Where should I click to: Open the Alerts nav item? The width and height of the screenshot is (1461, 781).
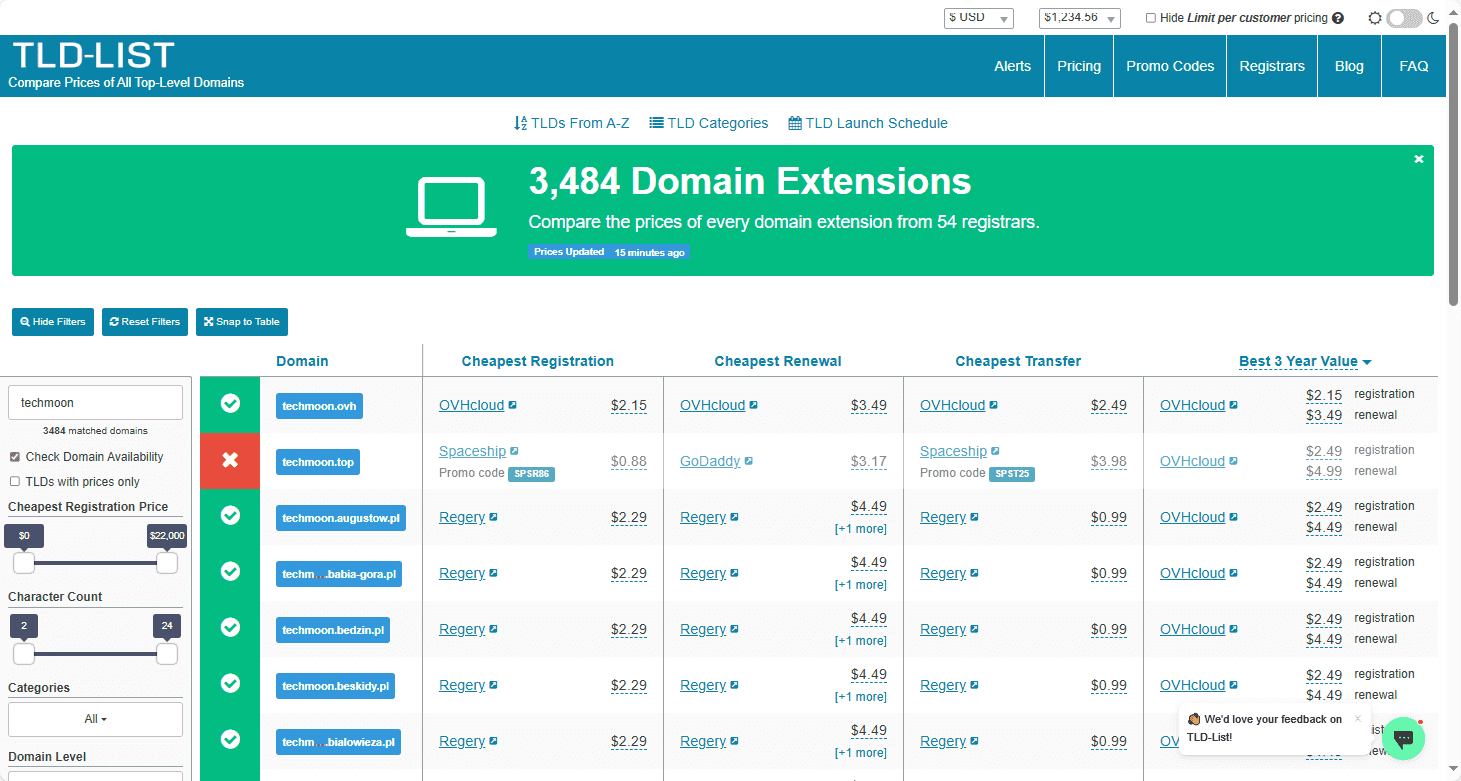pos(1012,66)
